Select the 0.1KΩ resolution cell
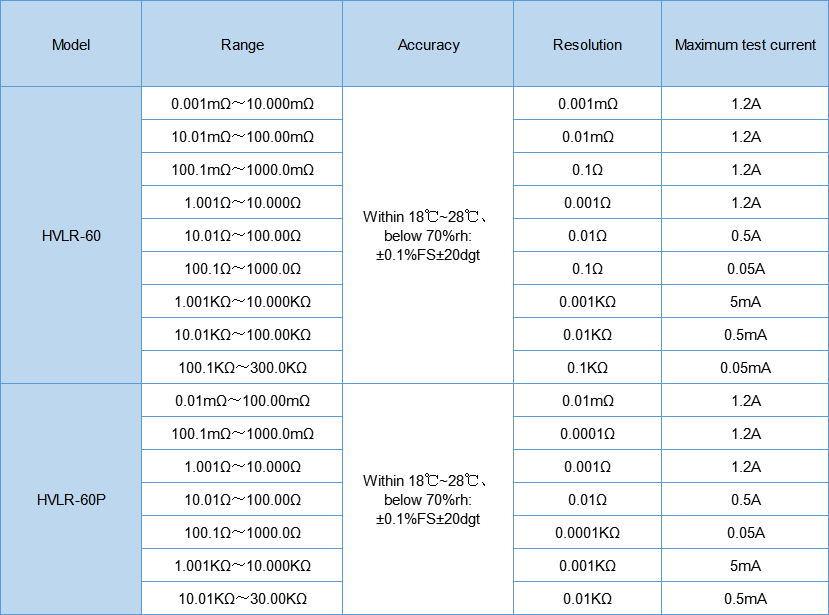 pos(587,368)
